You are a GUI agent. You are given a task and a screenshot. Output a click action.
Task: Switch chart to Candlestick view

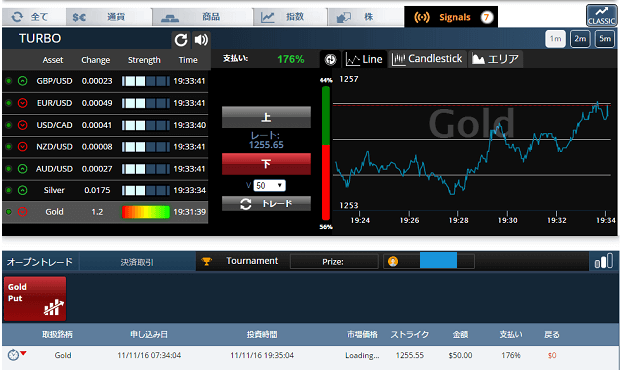point(427,59)
